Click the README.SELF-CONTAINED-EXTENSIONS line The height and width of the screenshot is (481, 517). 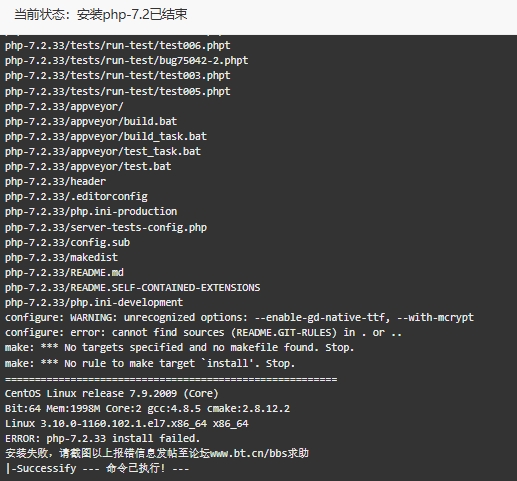[133, 287]
